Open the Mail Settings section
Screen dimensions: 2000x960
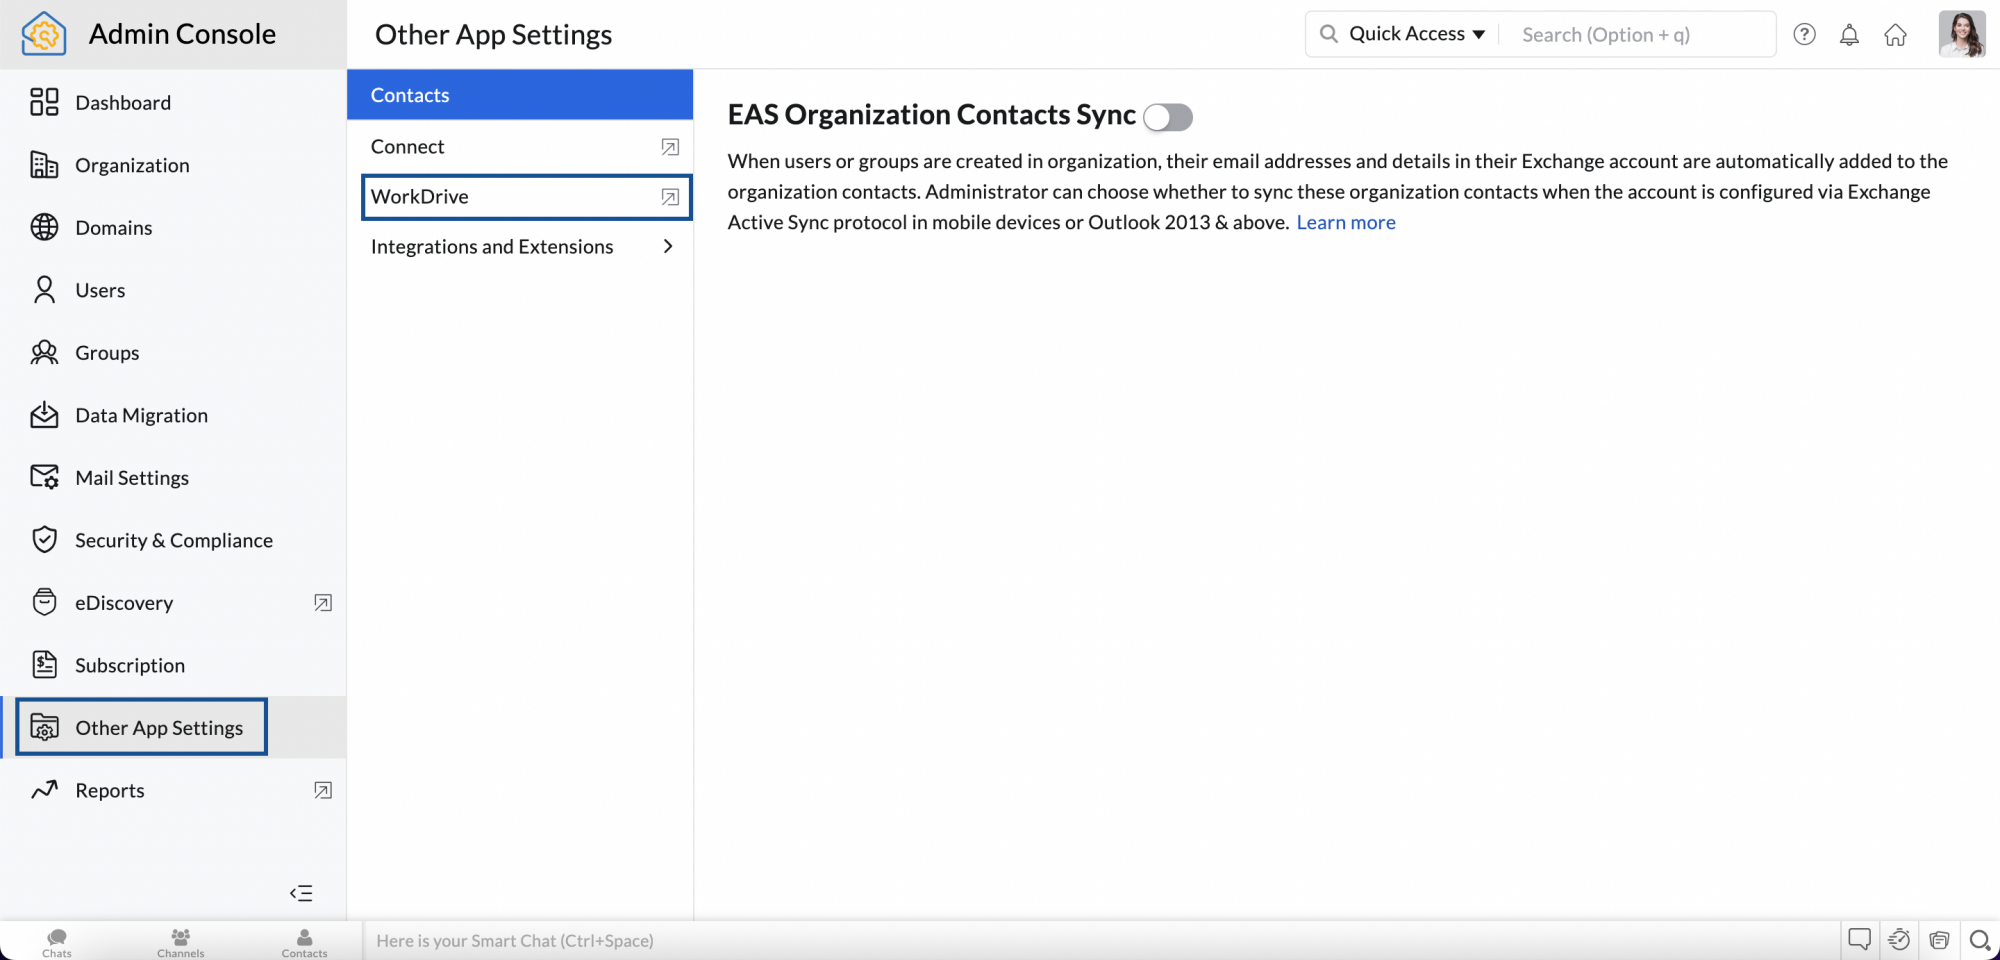[x=131, y=478]
